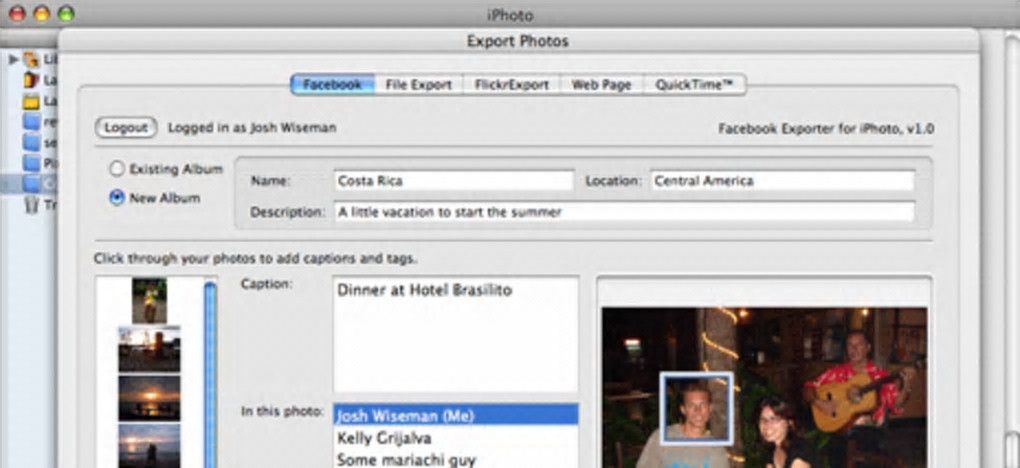Close the iPhoto window with red button
Viewport: 1020px width, 468px height.
point(18,13)
